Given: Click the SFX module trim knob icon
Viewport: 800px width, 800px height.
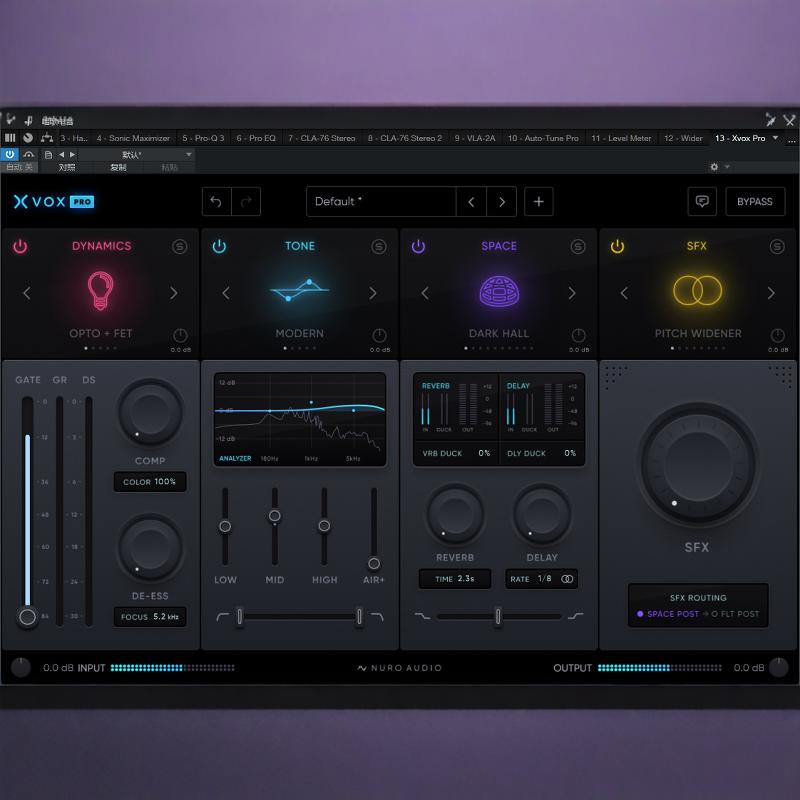Looking at the screenshot, I should click(777, 335).
